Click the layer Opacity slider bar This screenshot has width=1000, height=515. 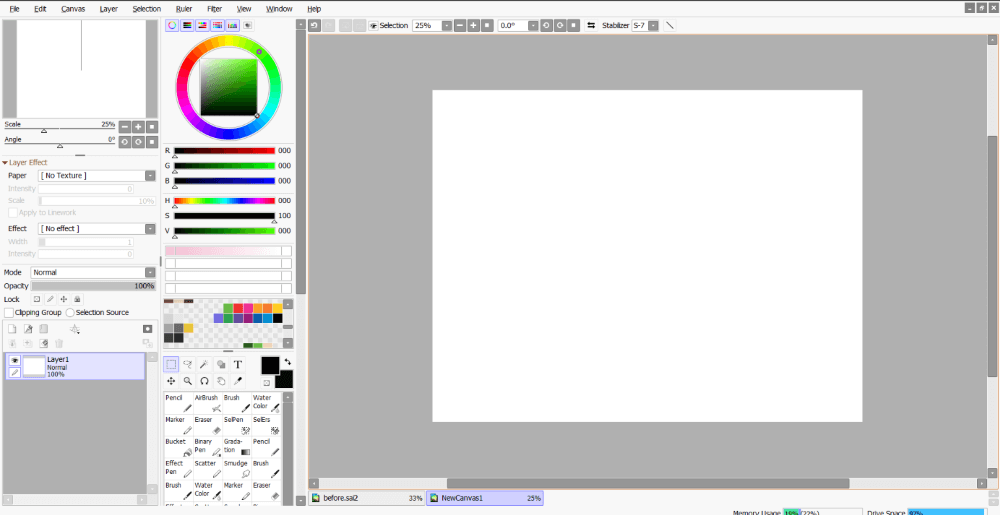[93, 286]
